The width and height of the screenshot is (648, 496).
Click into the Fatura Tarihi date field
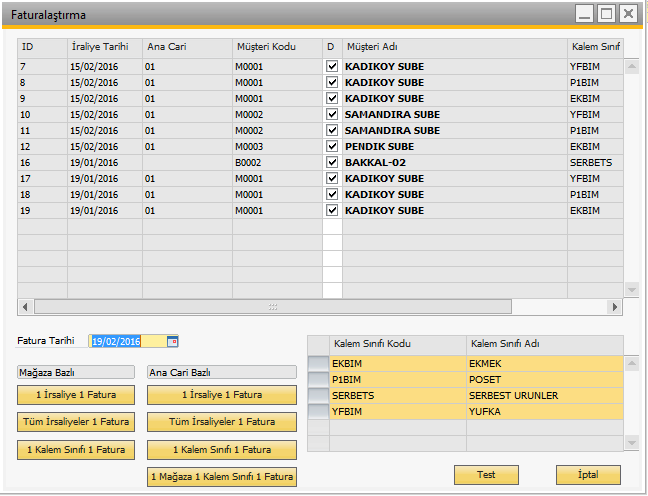[127, 342]
